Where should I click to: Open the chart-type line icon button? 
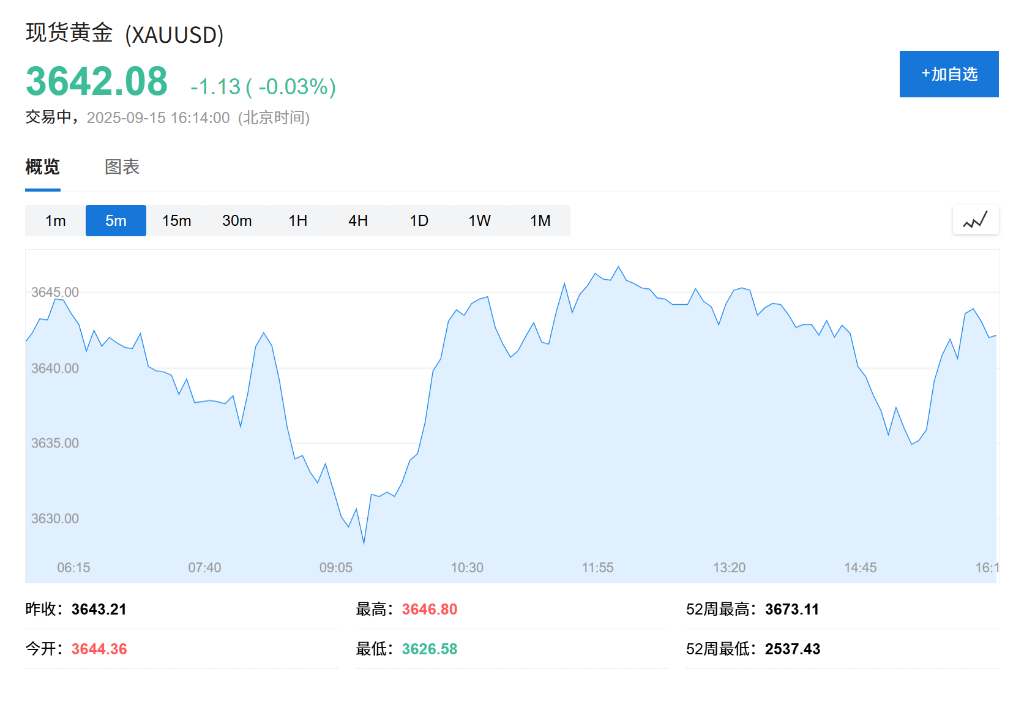976,220
